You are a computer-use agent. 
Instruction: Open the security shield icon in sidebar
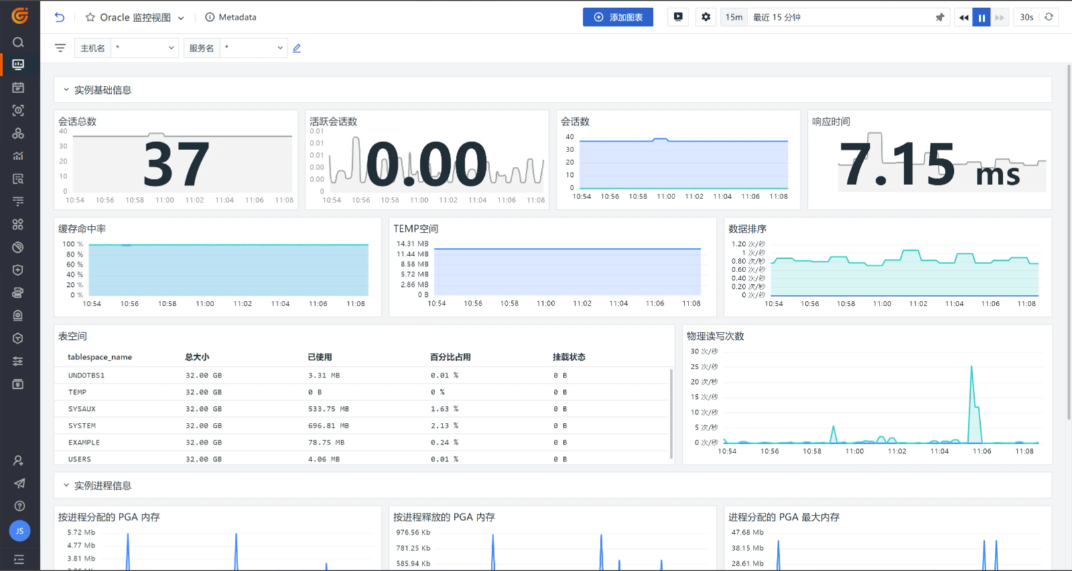18,270
